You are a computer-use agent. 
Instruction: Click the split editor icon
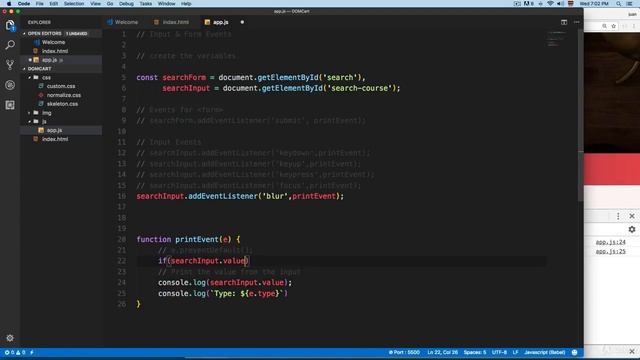point(564,22)
